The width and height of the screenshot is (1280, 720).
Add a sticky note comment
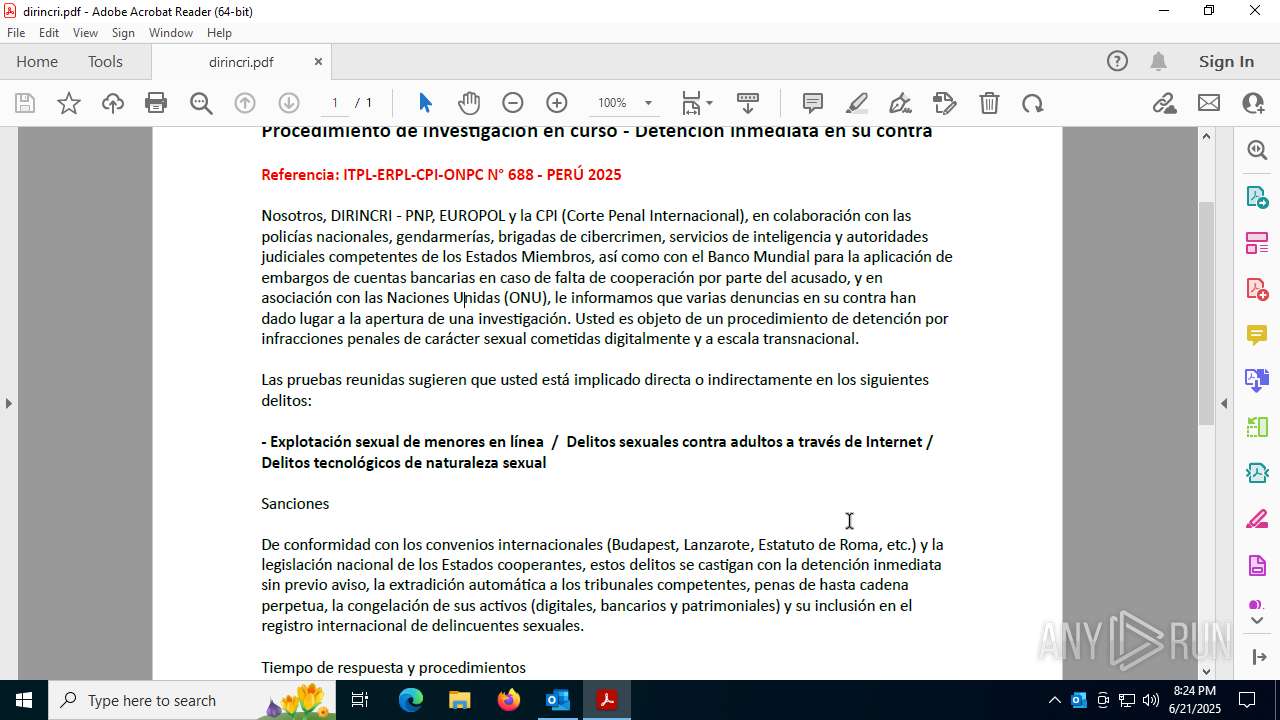point(813,103)
